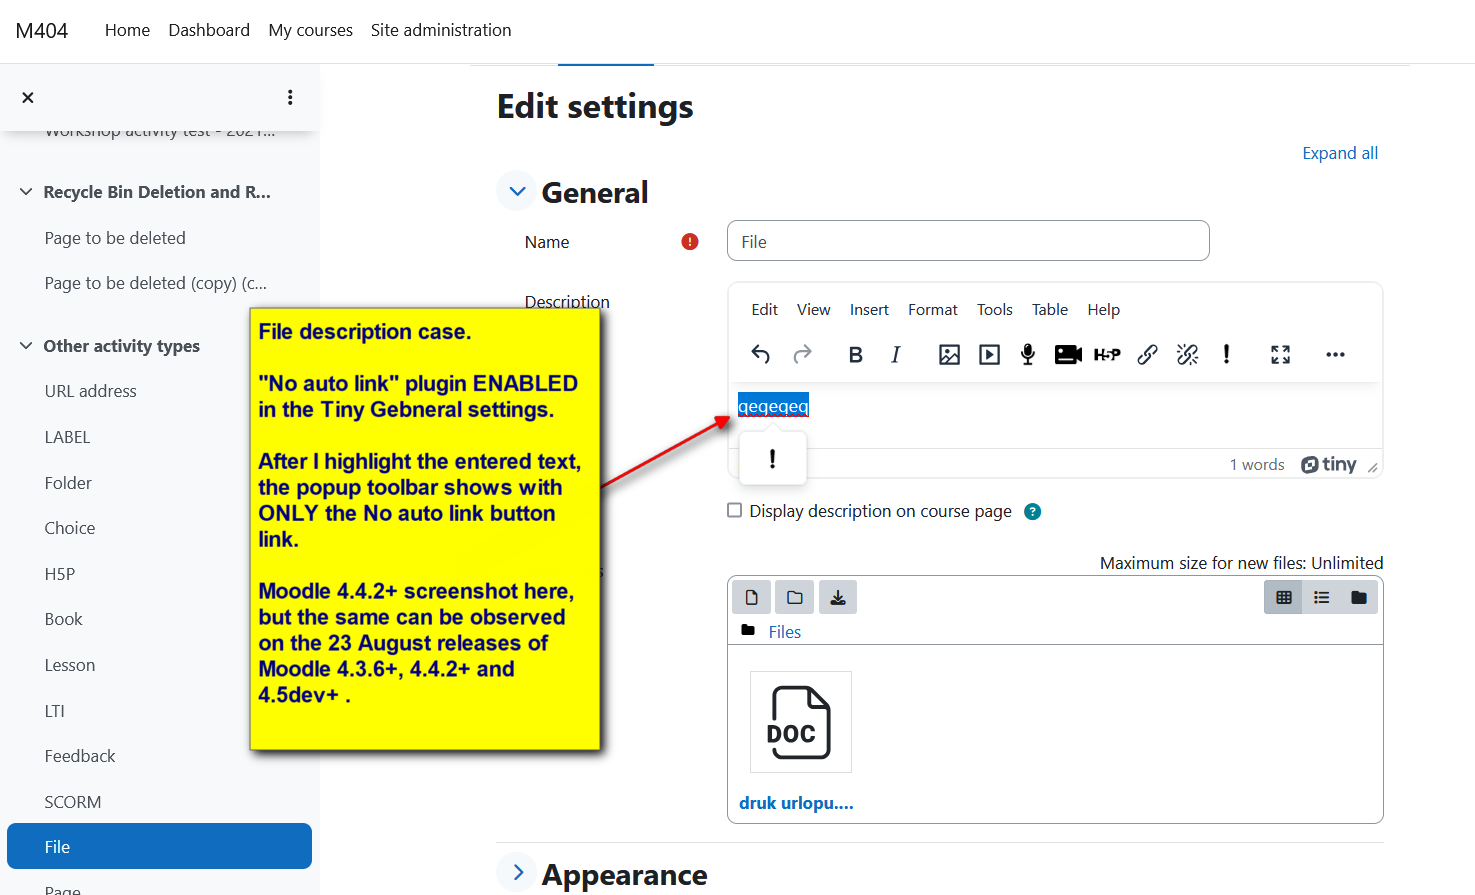
Task: Switch editor to fullscreen mode
Action: click(1280, 354)
